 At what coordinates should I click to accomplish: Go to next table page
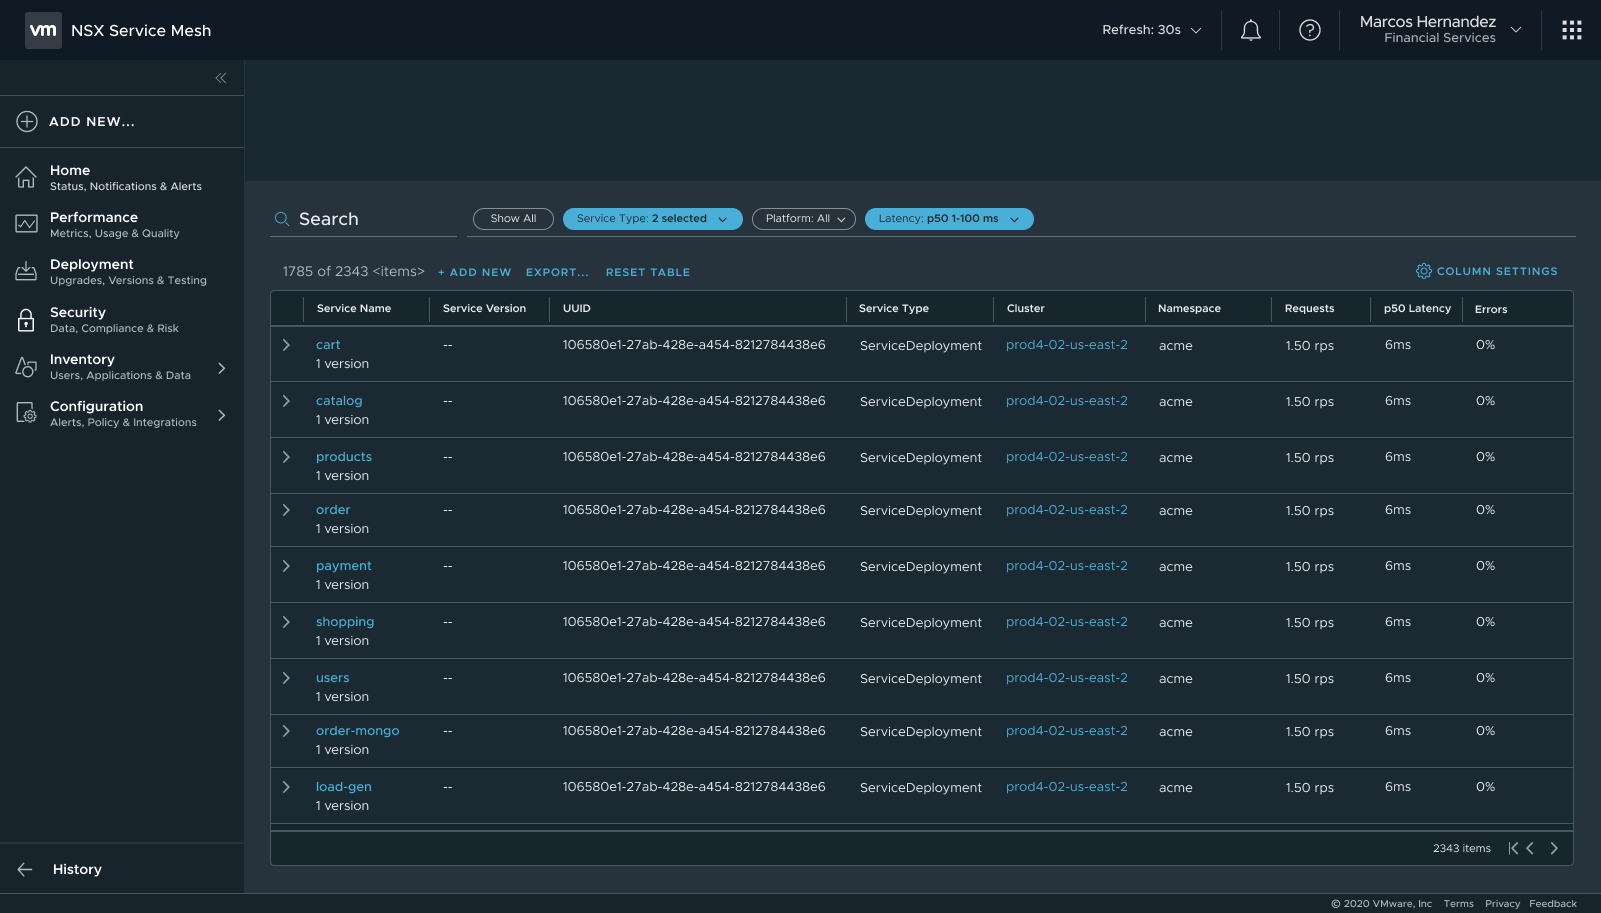click(1554, 848)
